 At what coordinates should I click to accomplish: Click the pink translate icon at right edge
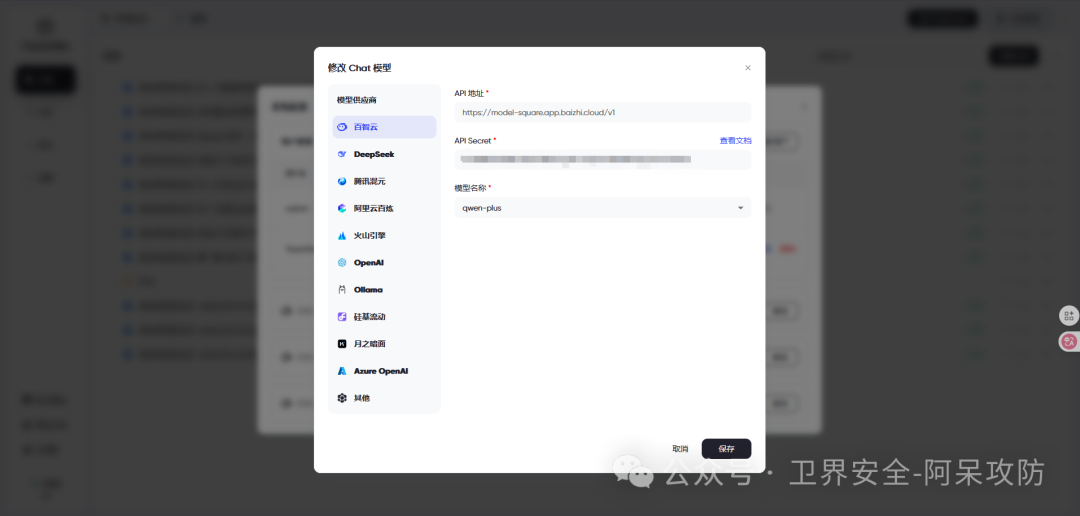[1069, 341]
